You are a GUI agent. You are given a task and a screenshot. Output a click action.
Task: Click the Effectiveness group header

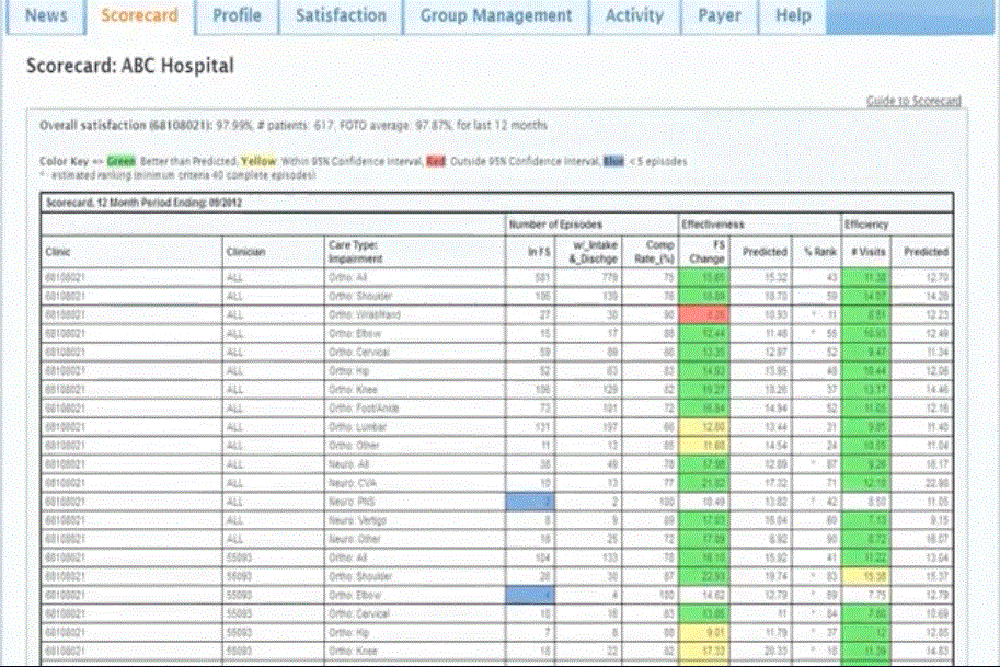click(x=760, y=224)
